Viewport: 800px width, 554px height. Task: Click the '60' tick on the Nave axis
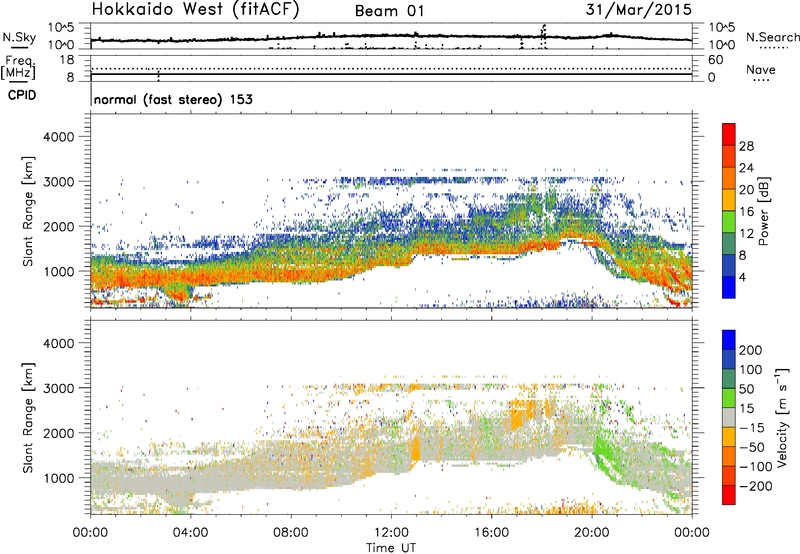(x=715, y=60)
